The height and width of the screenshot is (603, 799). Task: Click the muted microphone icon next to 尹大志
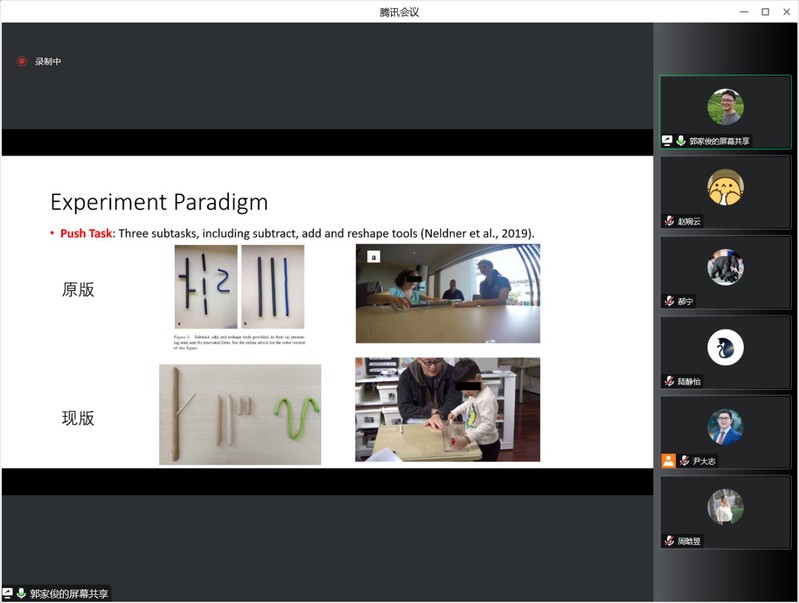[684, 461]
